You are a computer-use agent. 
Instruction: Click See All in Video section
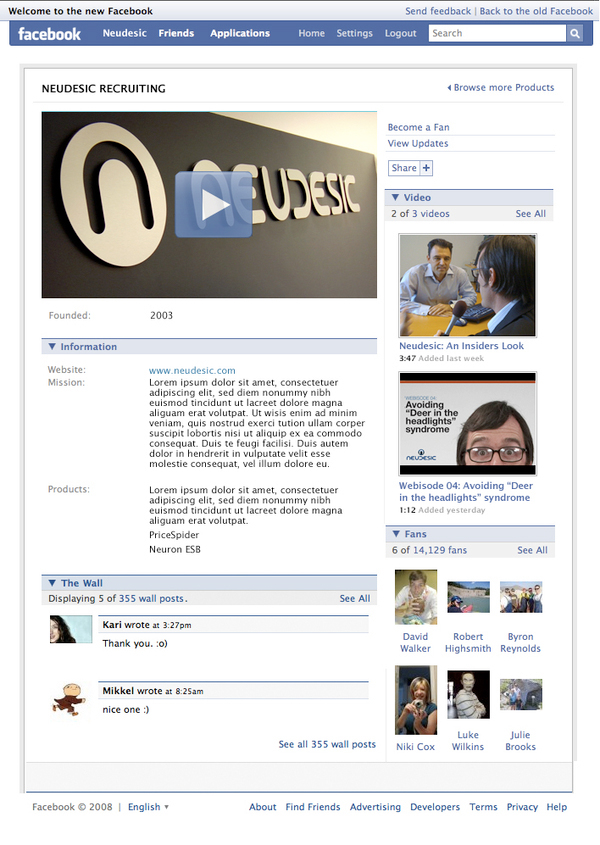click(530, 213)
